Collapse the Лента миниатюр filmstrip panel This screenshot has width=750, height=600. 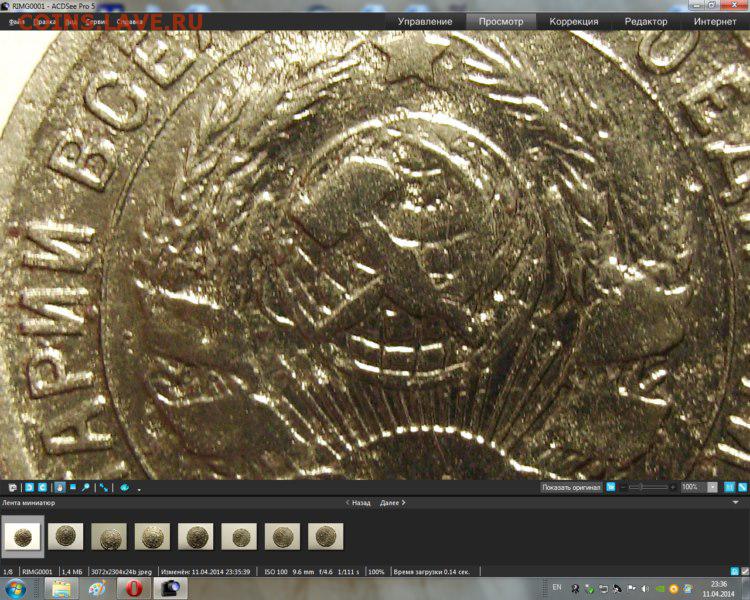pos(736,502)
